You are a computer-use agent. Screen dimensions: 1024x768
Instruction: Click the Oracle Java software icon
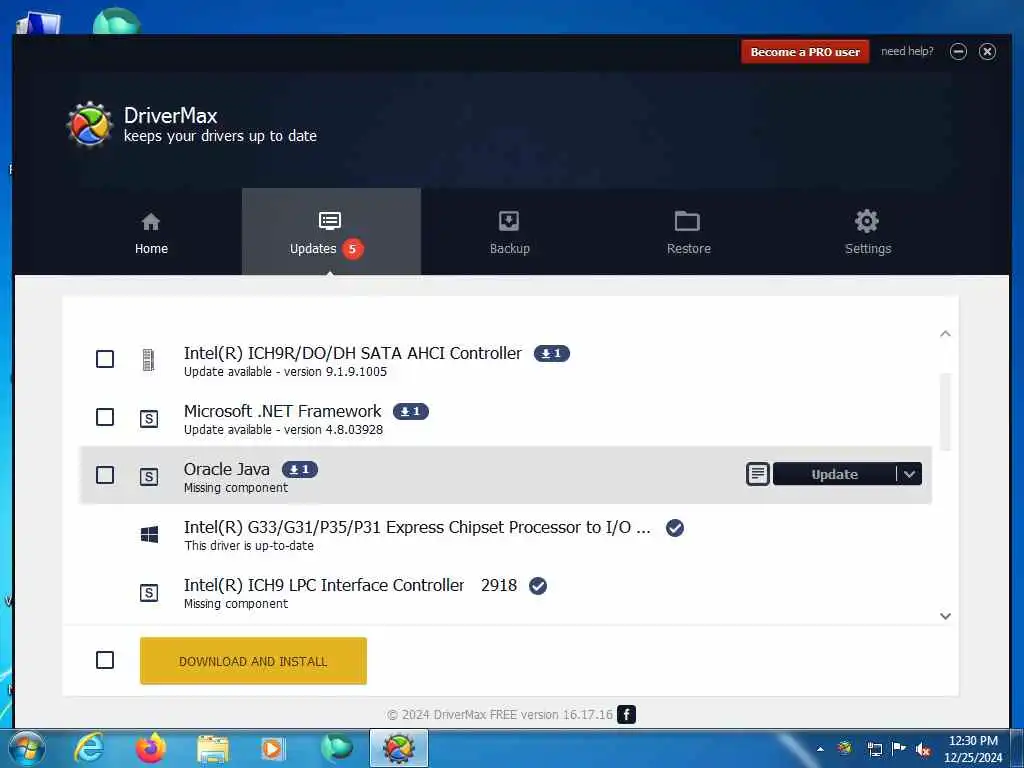click(149, 477)
